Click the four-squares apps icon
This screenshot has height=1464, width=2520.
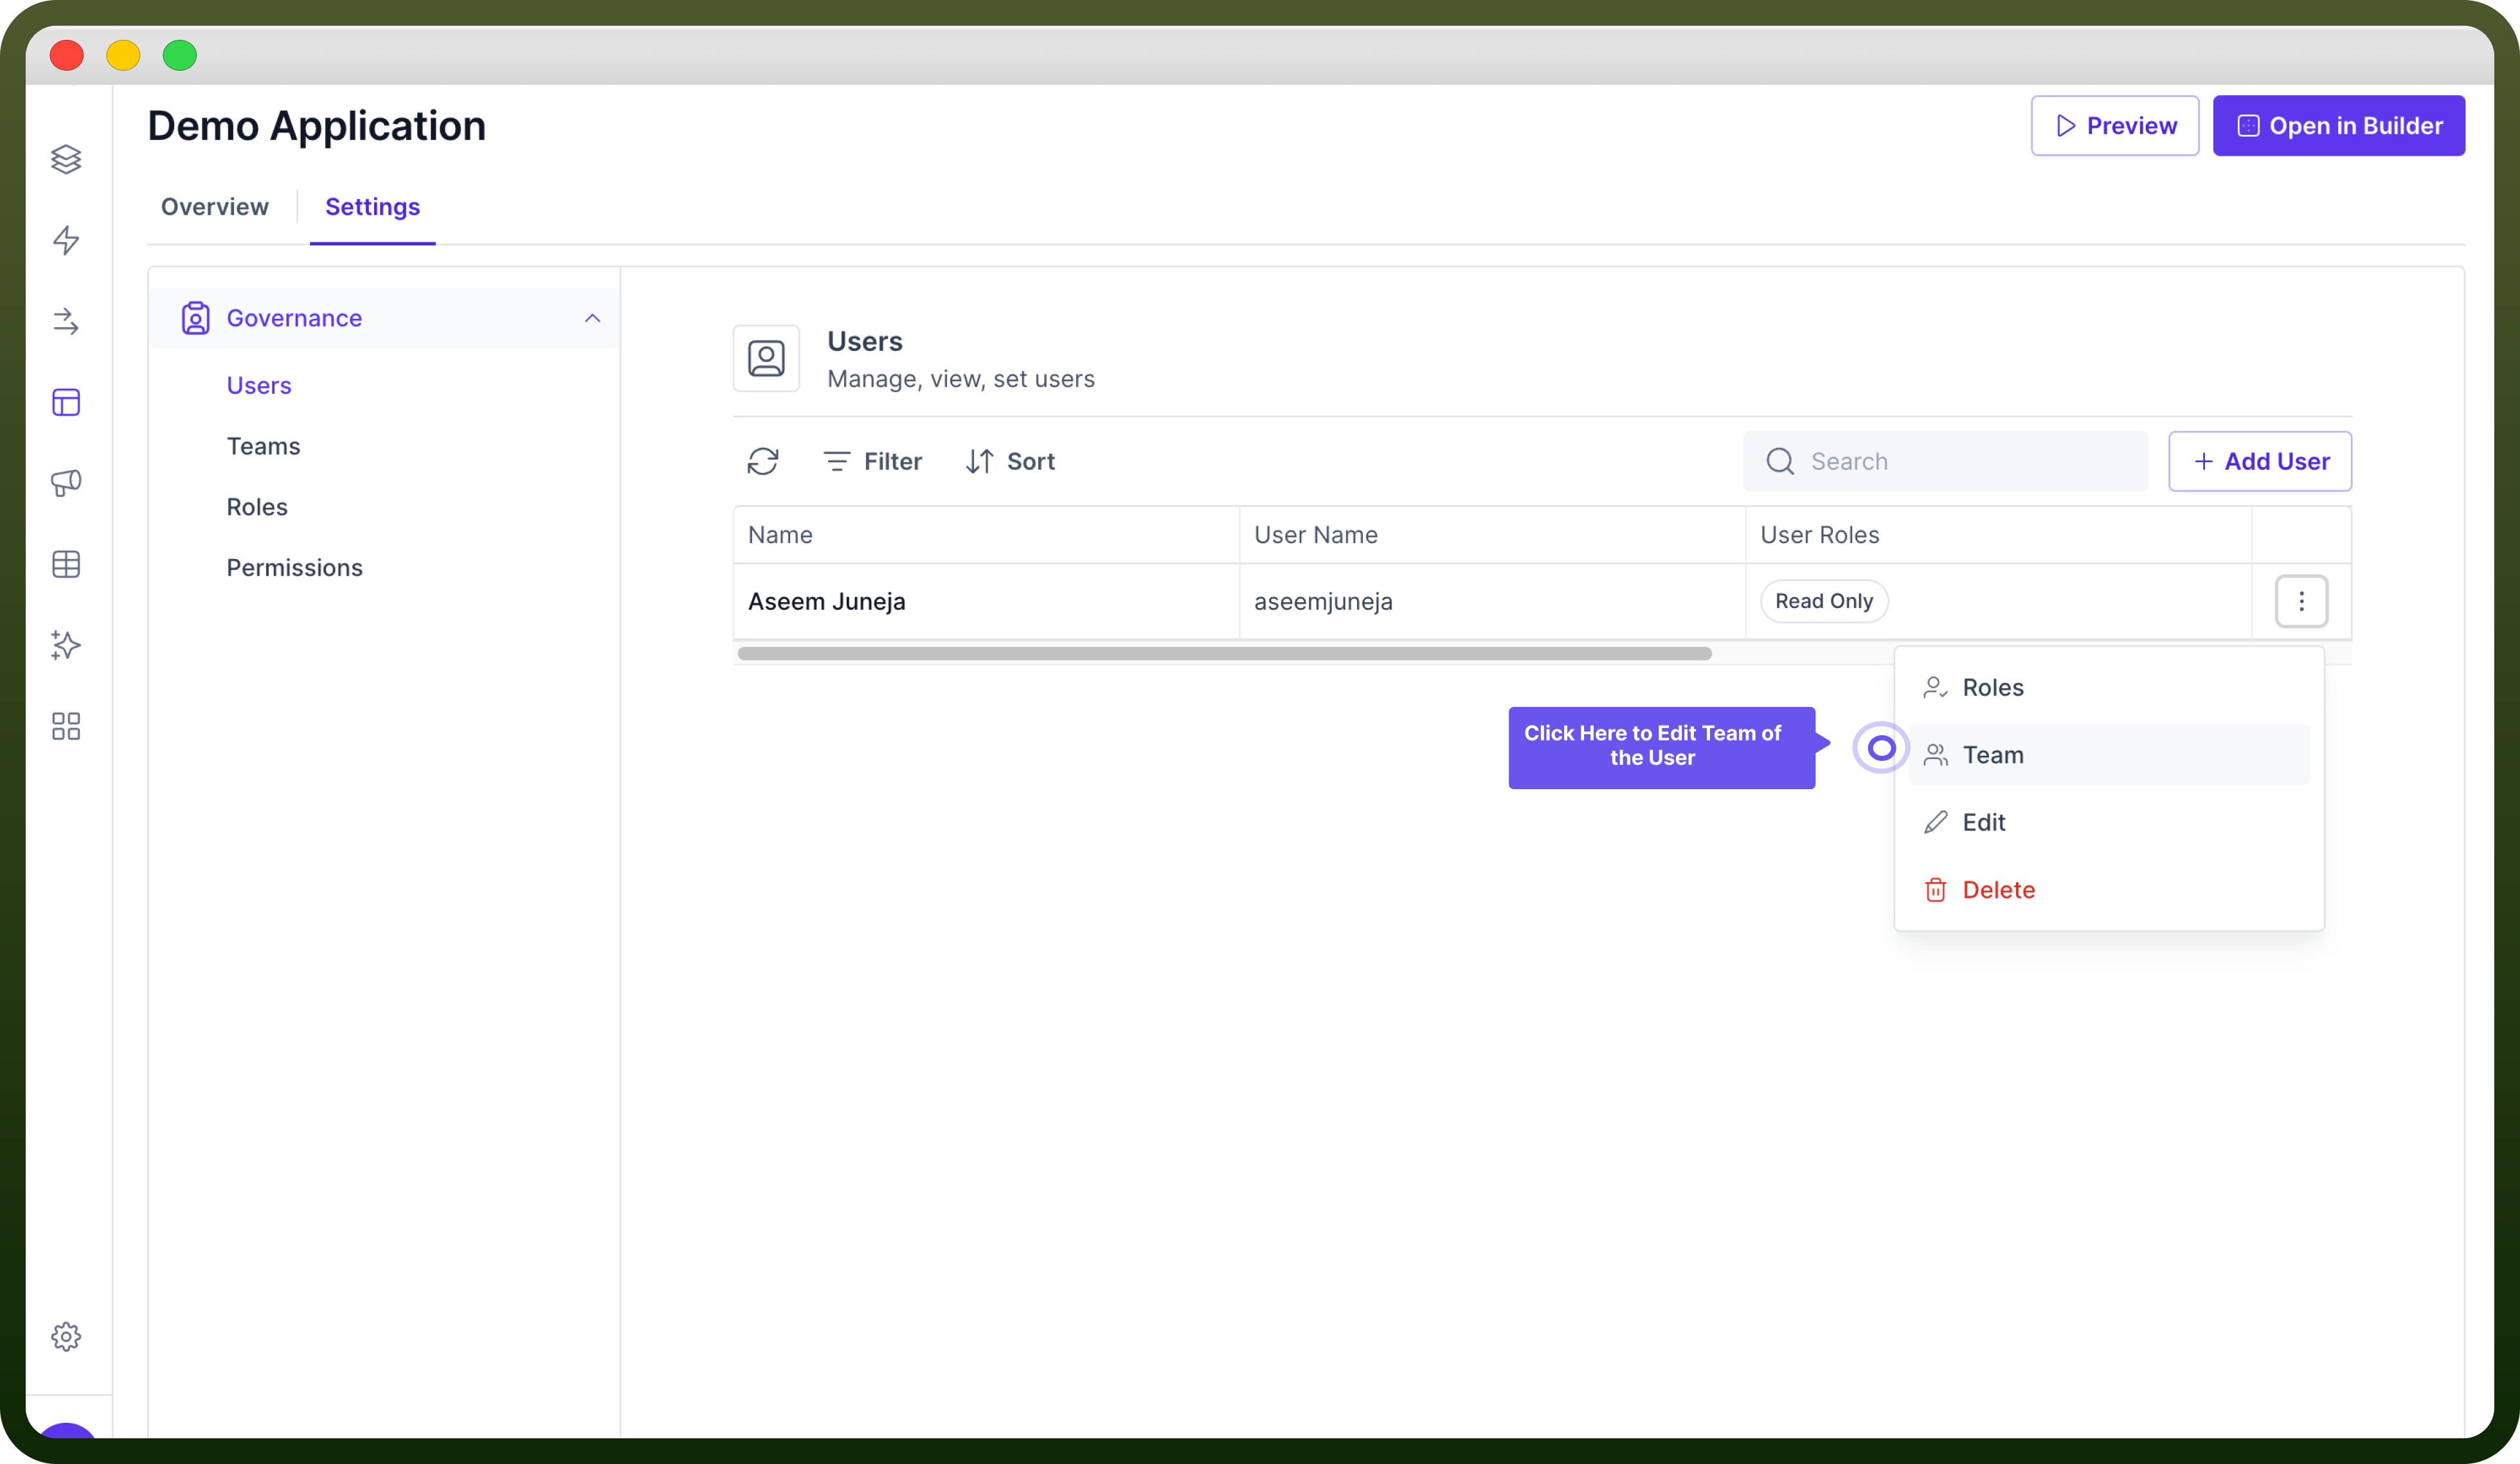66,726
